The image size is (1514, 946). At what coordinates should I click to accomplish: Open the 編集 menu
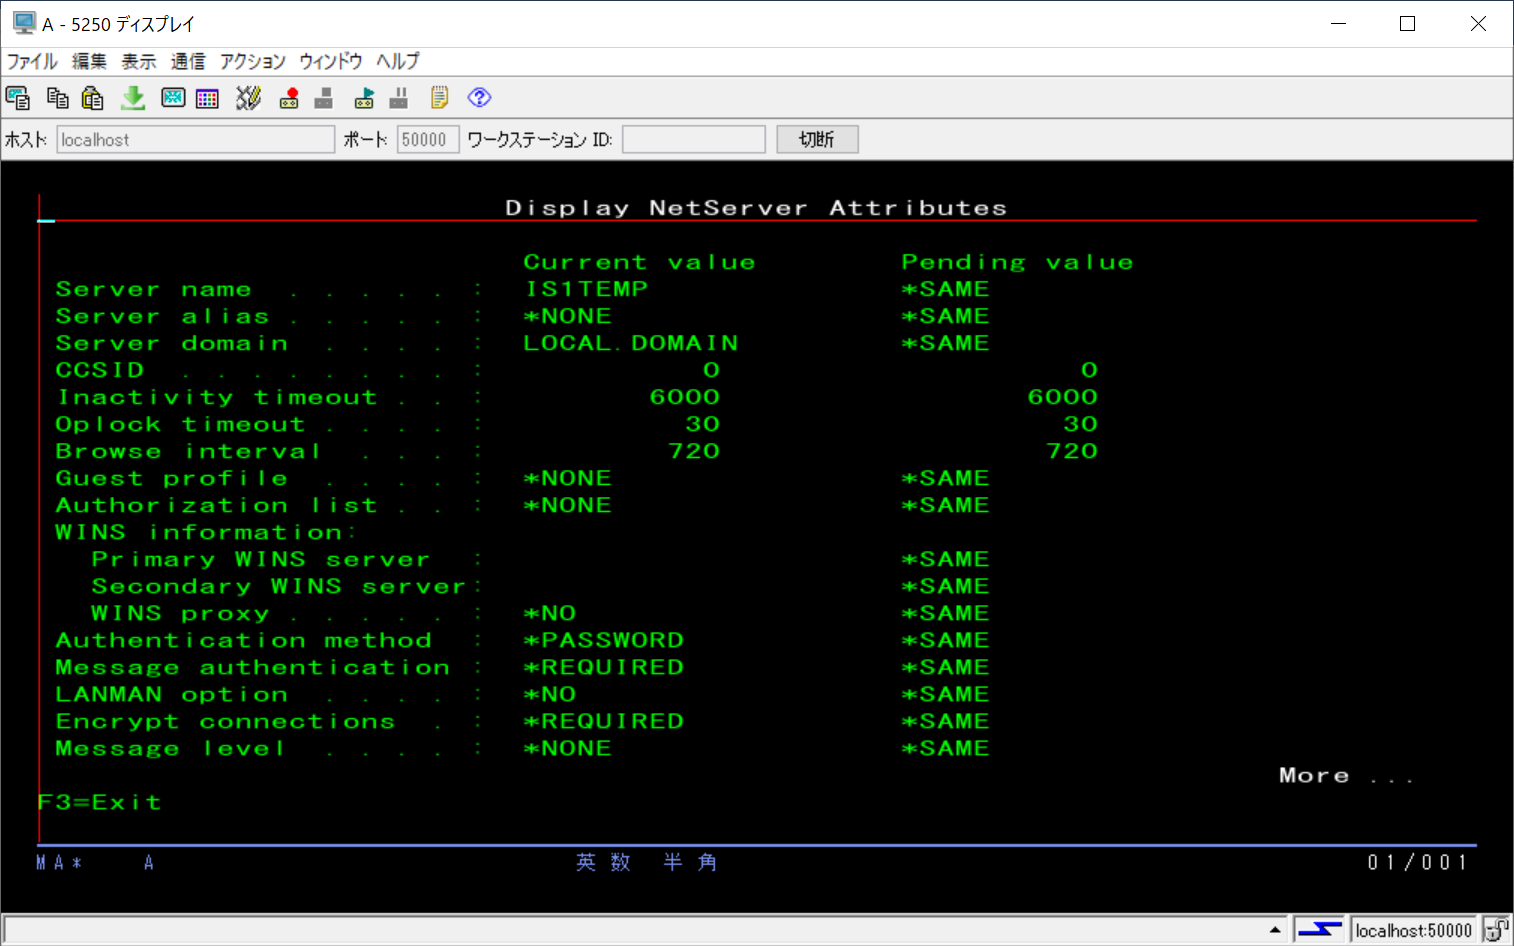click(89, 61)
